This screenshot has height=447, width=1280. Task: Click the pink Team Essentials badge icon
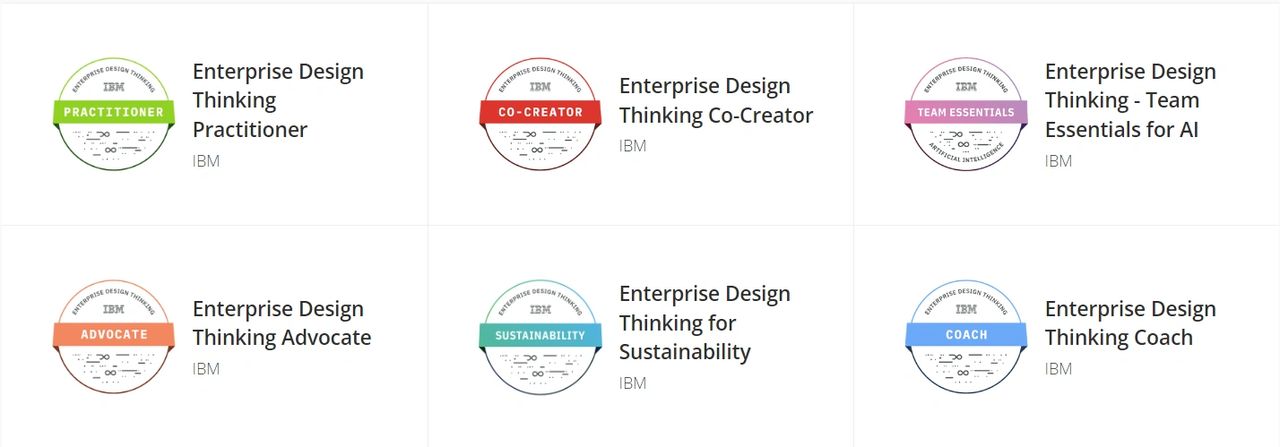click(966, 113)
